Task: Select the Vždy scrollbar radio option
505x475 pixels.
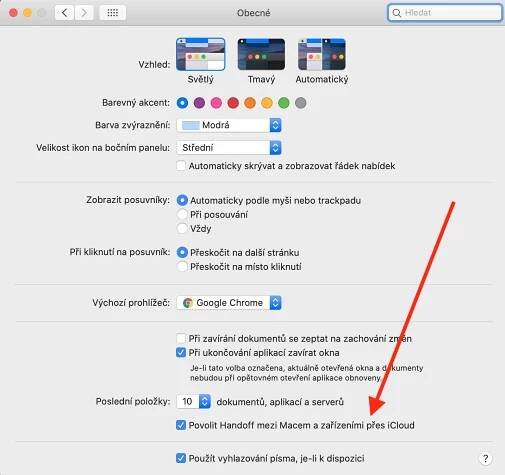Action: point(182,229)
